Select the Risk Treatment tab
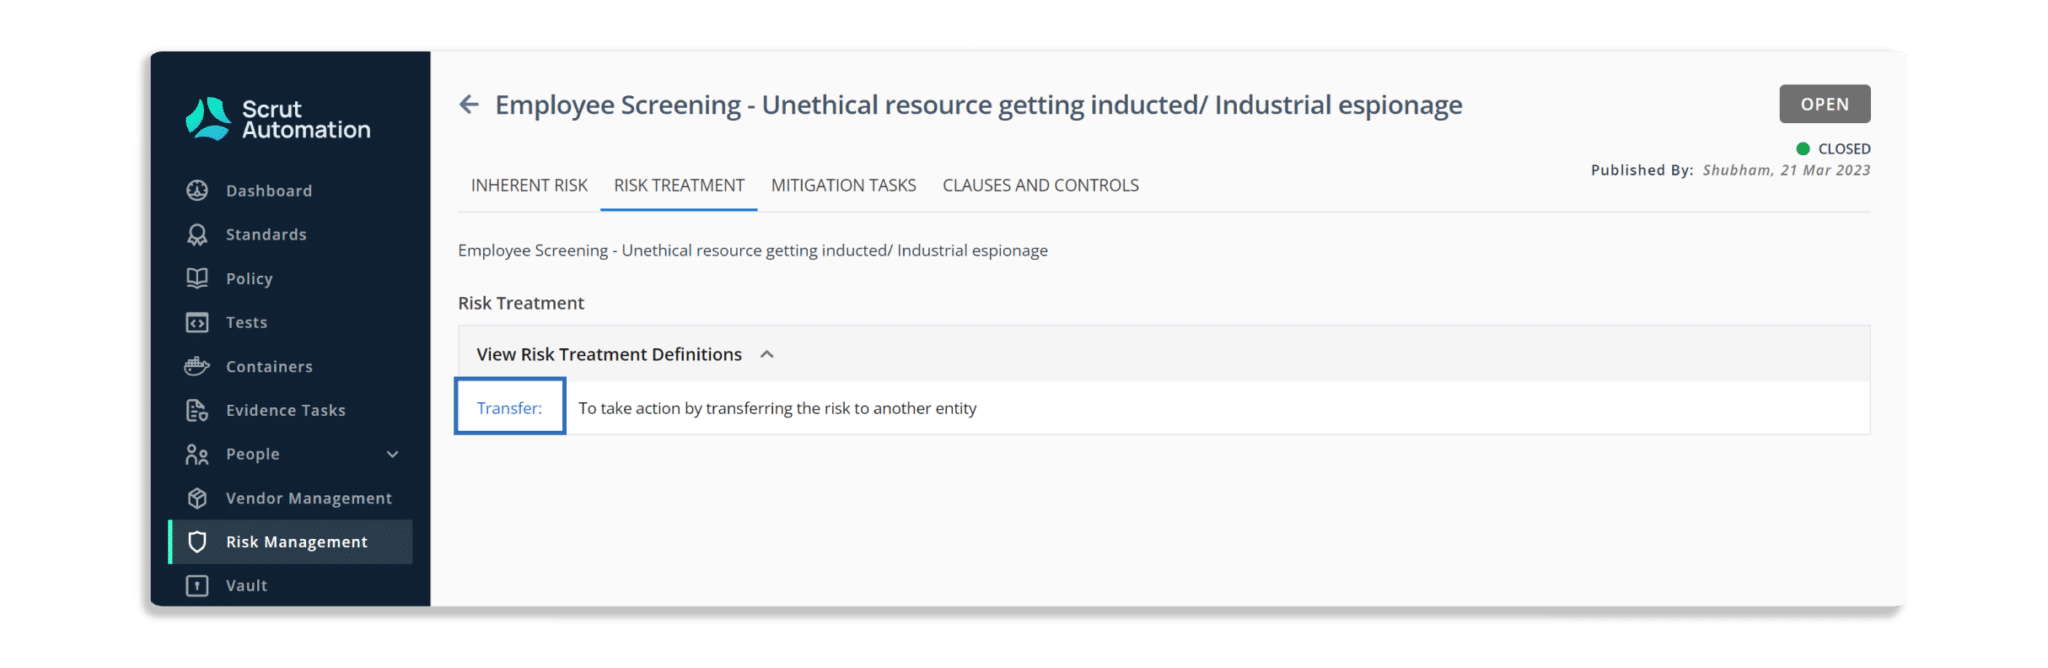Image resolution: width=2048 pixels, height=668 pixels. tap(679, 185)
